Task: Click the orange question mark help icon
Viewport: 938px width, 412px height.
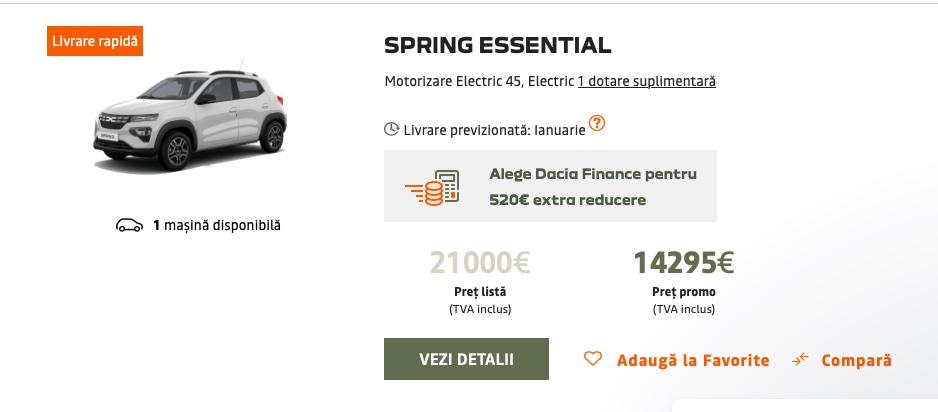Action: click(x=597, y=123)
